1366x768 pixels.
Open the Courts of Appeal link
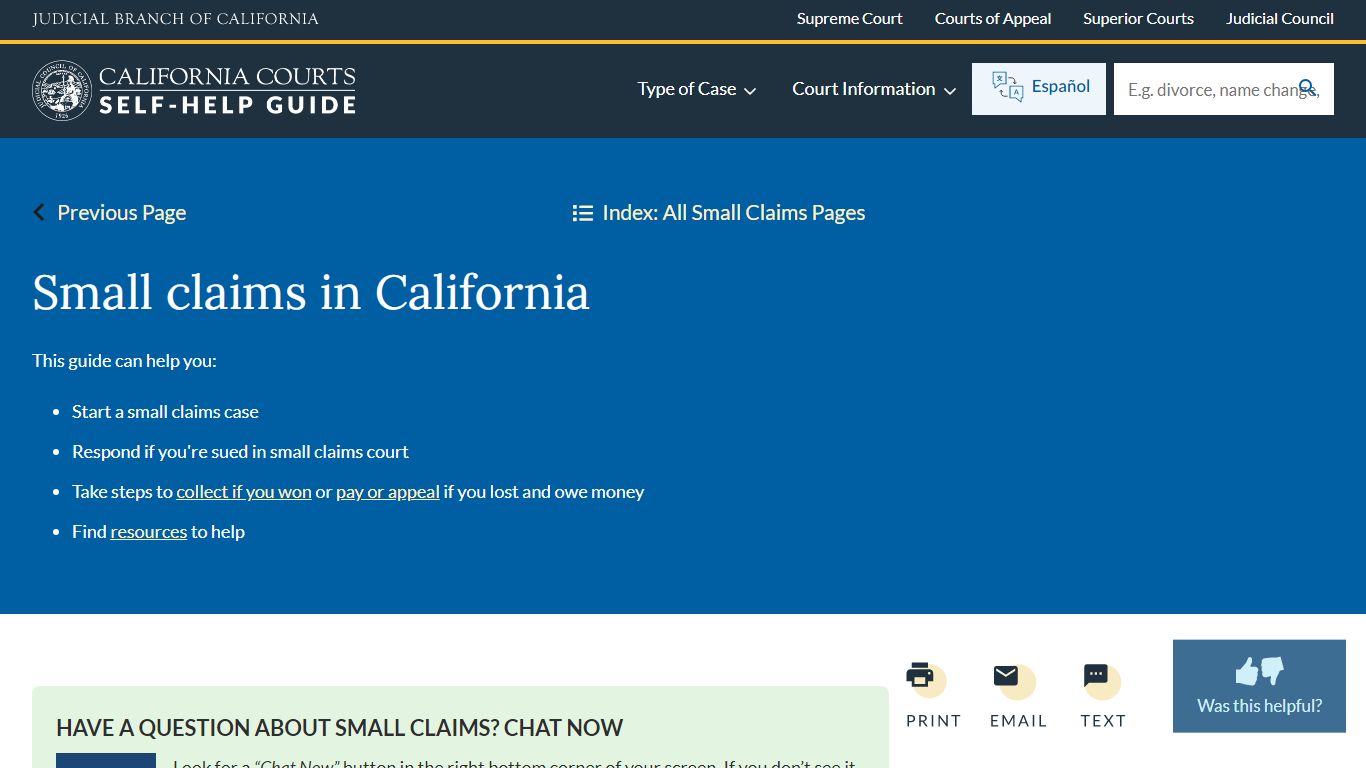tap(993, 18)
